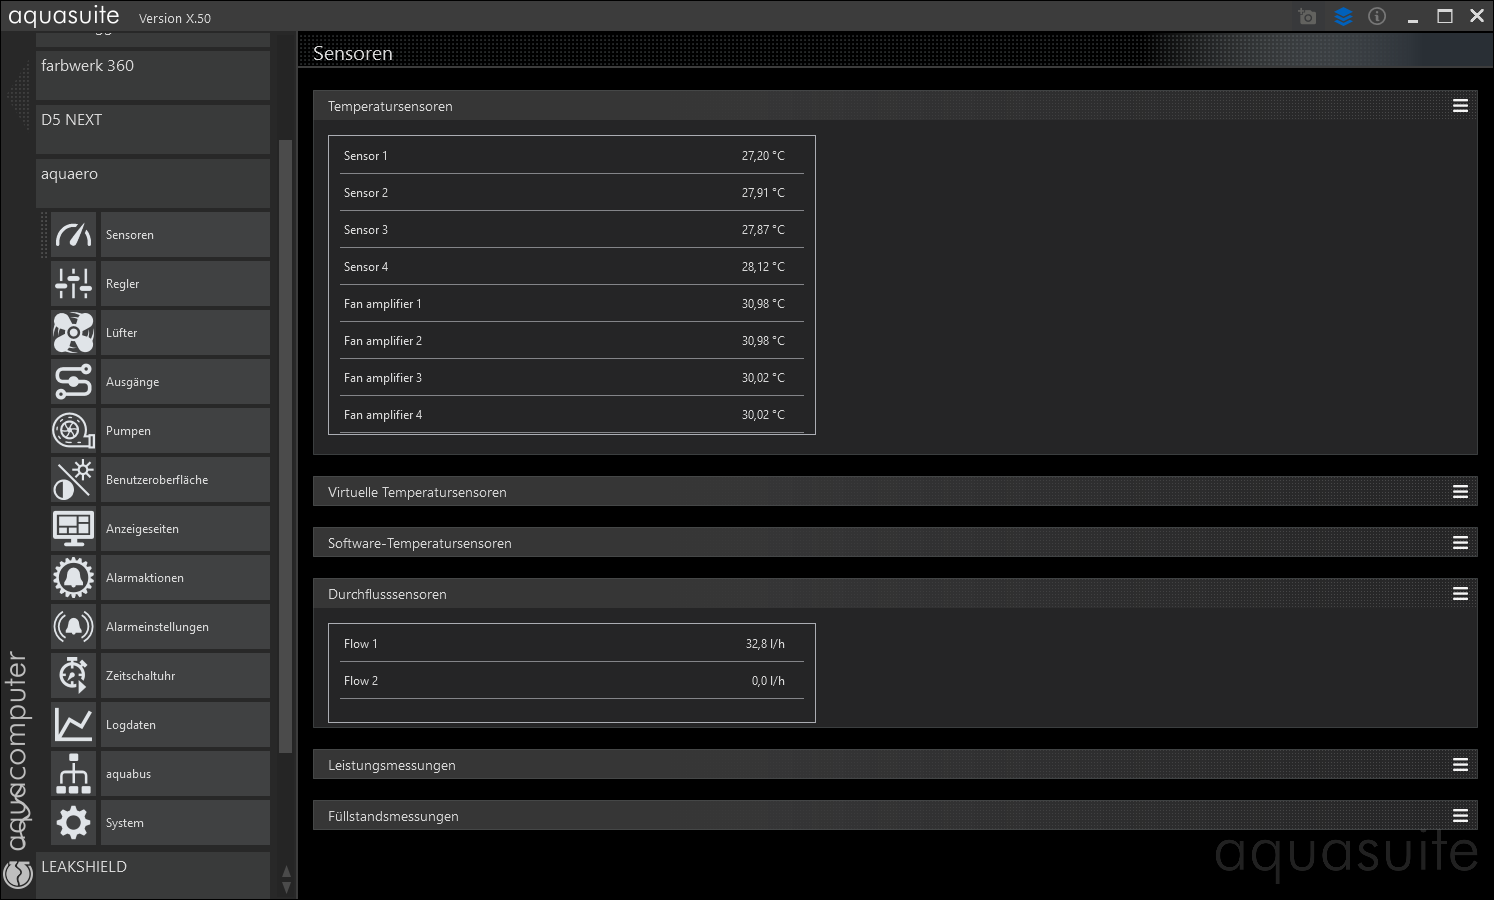This screenshot has width=1494, height=900.
Task: Expand the Leistungsmessungen section header
Action: pyautogui.click(x=895, y=765)
